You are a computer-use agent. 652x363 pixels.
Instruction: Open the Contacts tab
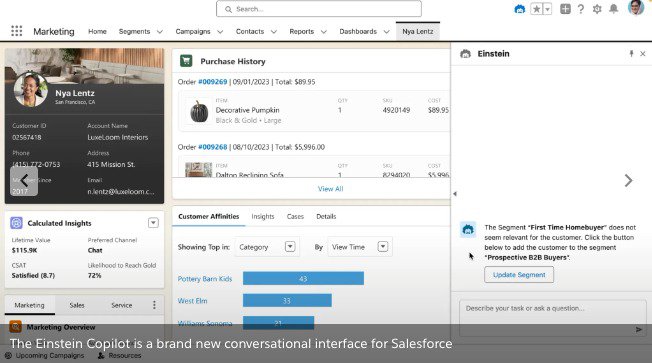[x=250, y=32]
